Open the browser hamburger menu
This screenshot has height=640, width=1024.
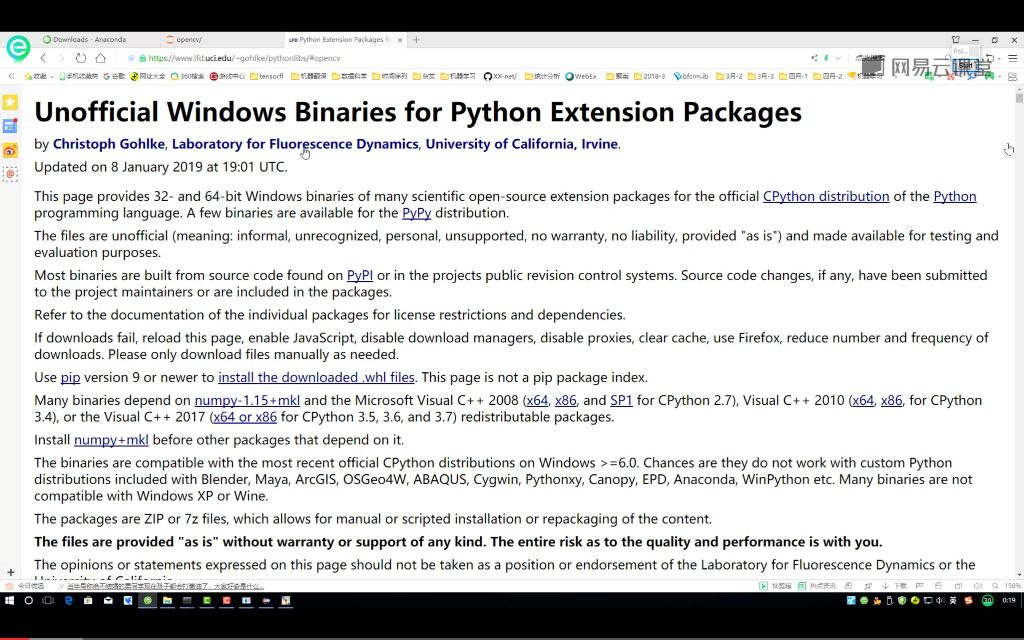[x=1012, y=58]
